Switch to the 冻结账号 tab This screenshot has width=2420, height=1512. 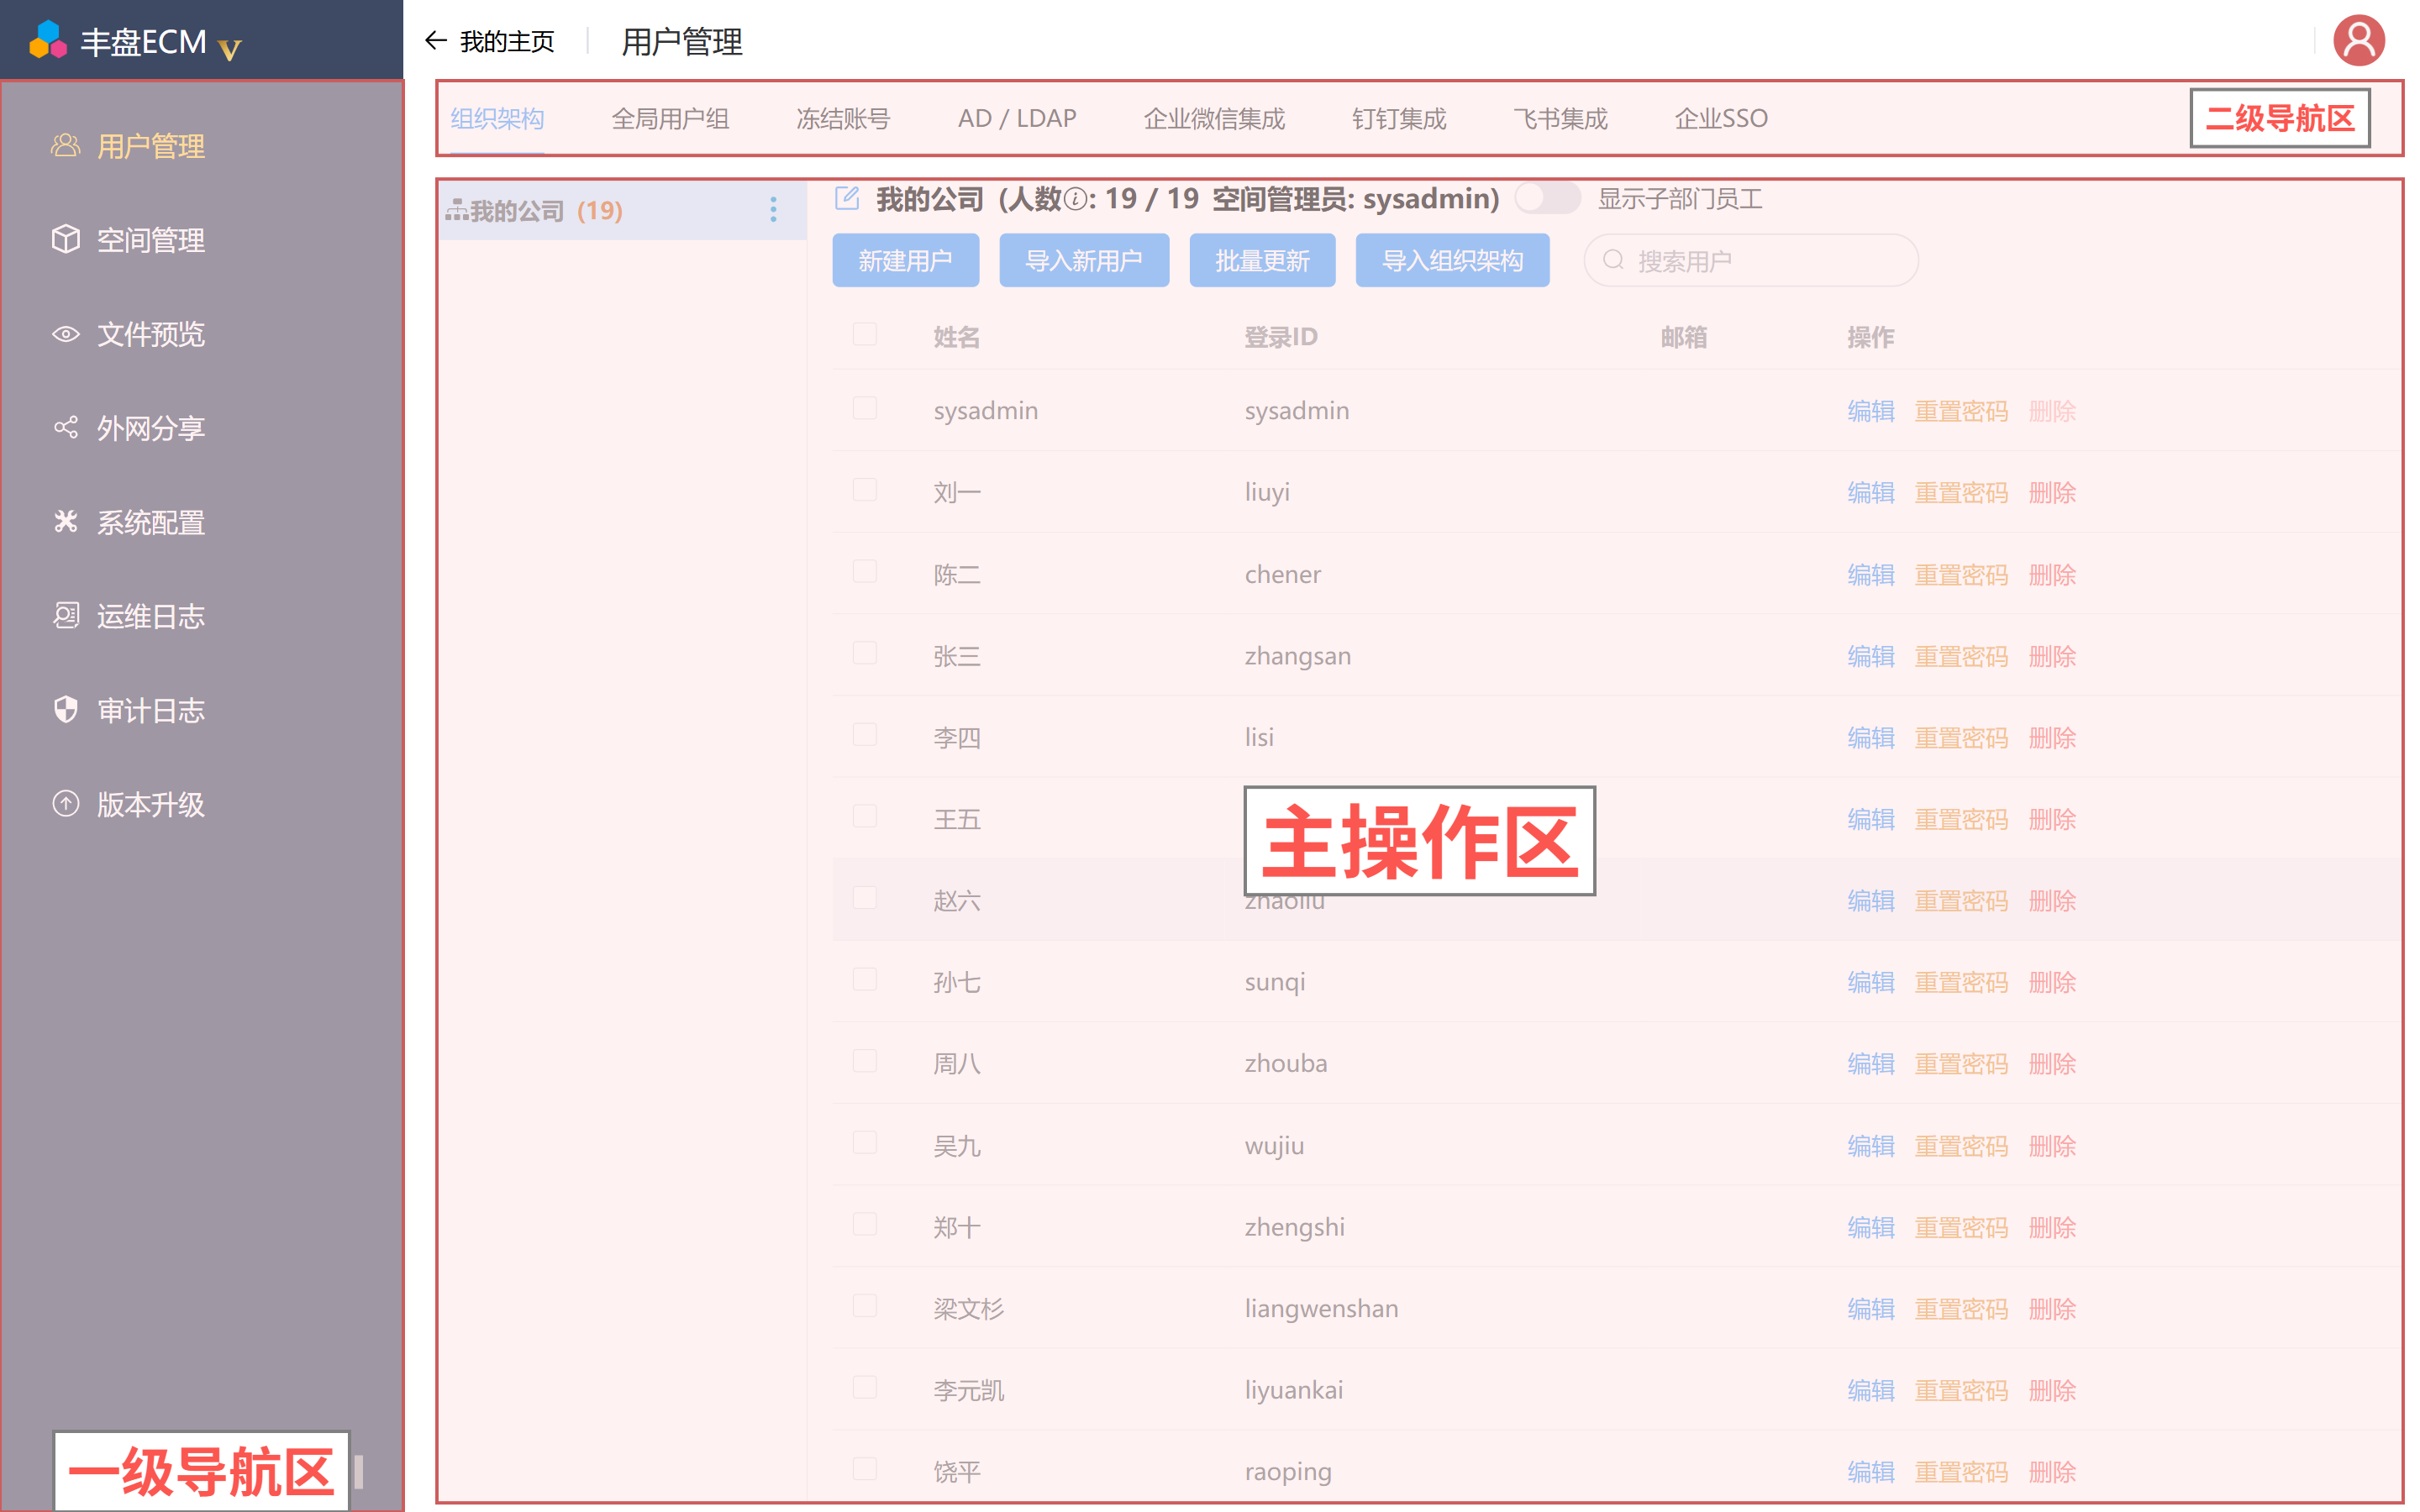[x=843, y=119]
